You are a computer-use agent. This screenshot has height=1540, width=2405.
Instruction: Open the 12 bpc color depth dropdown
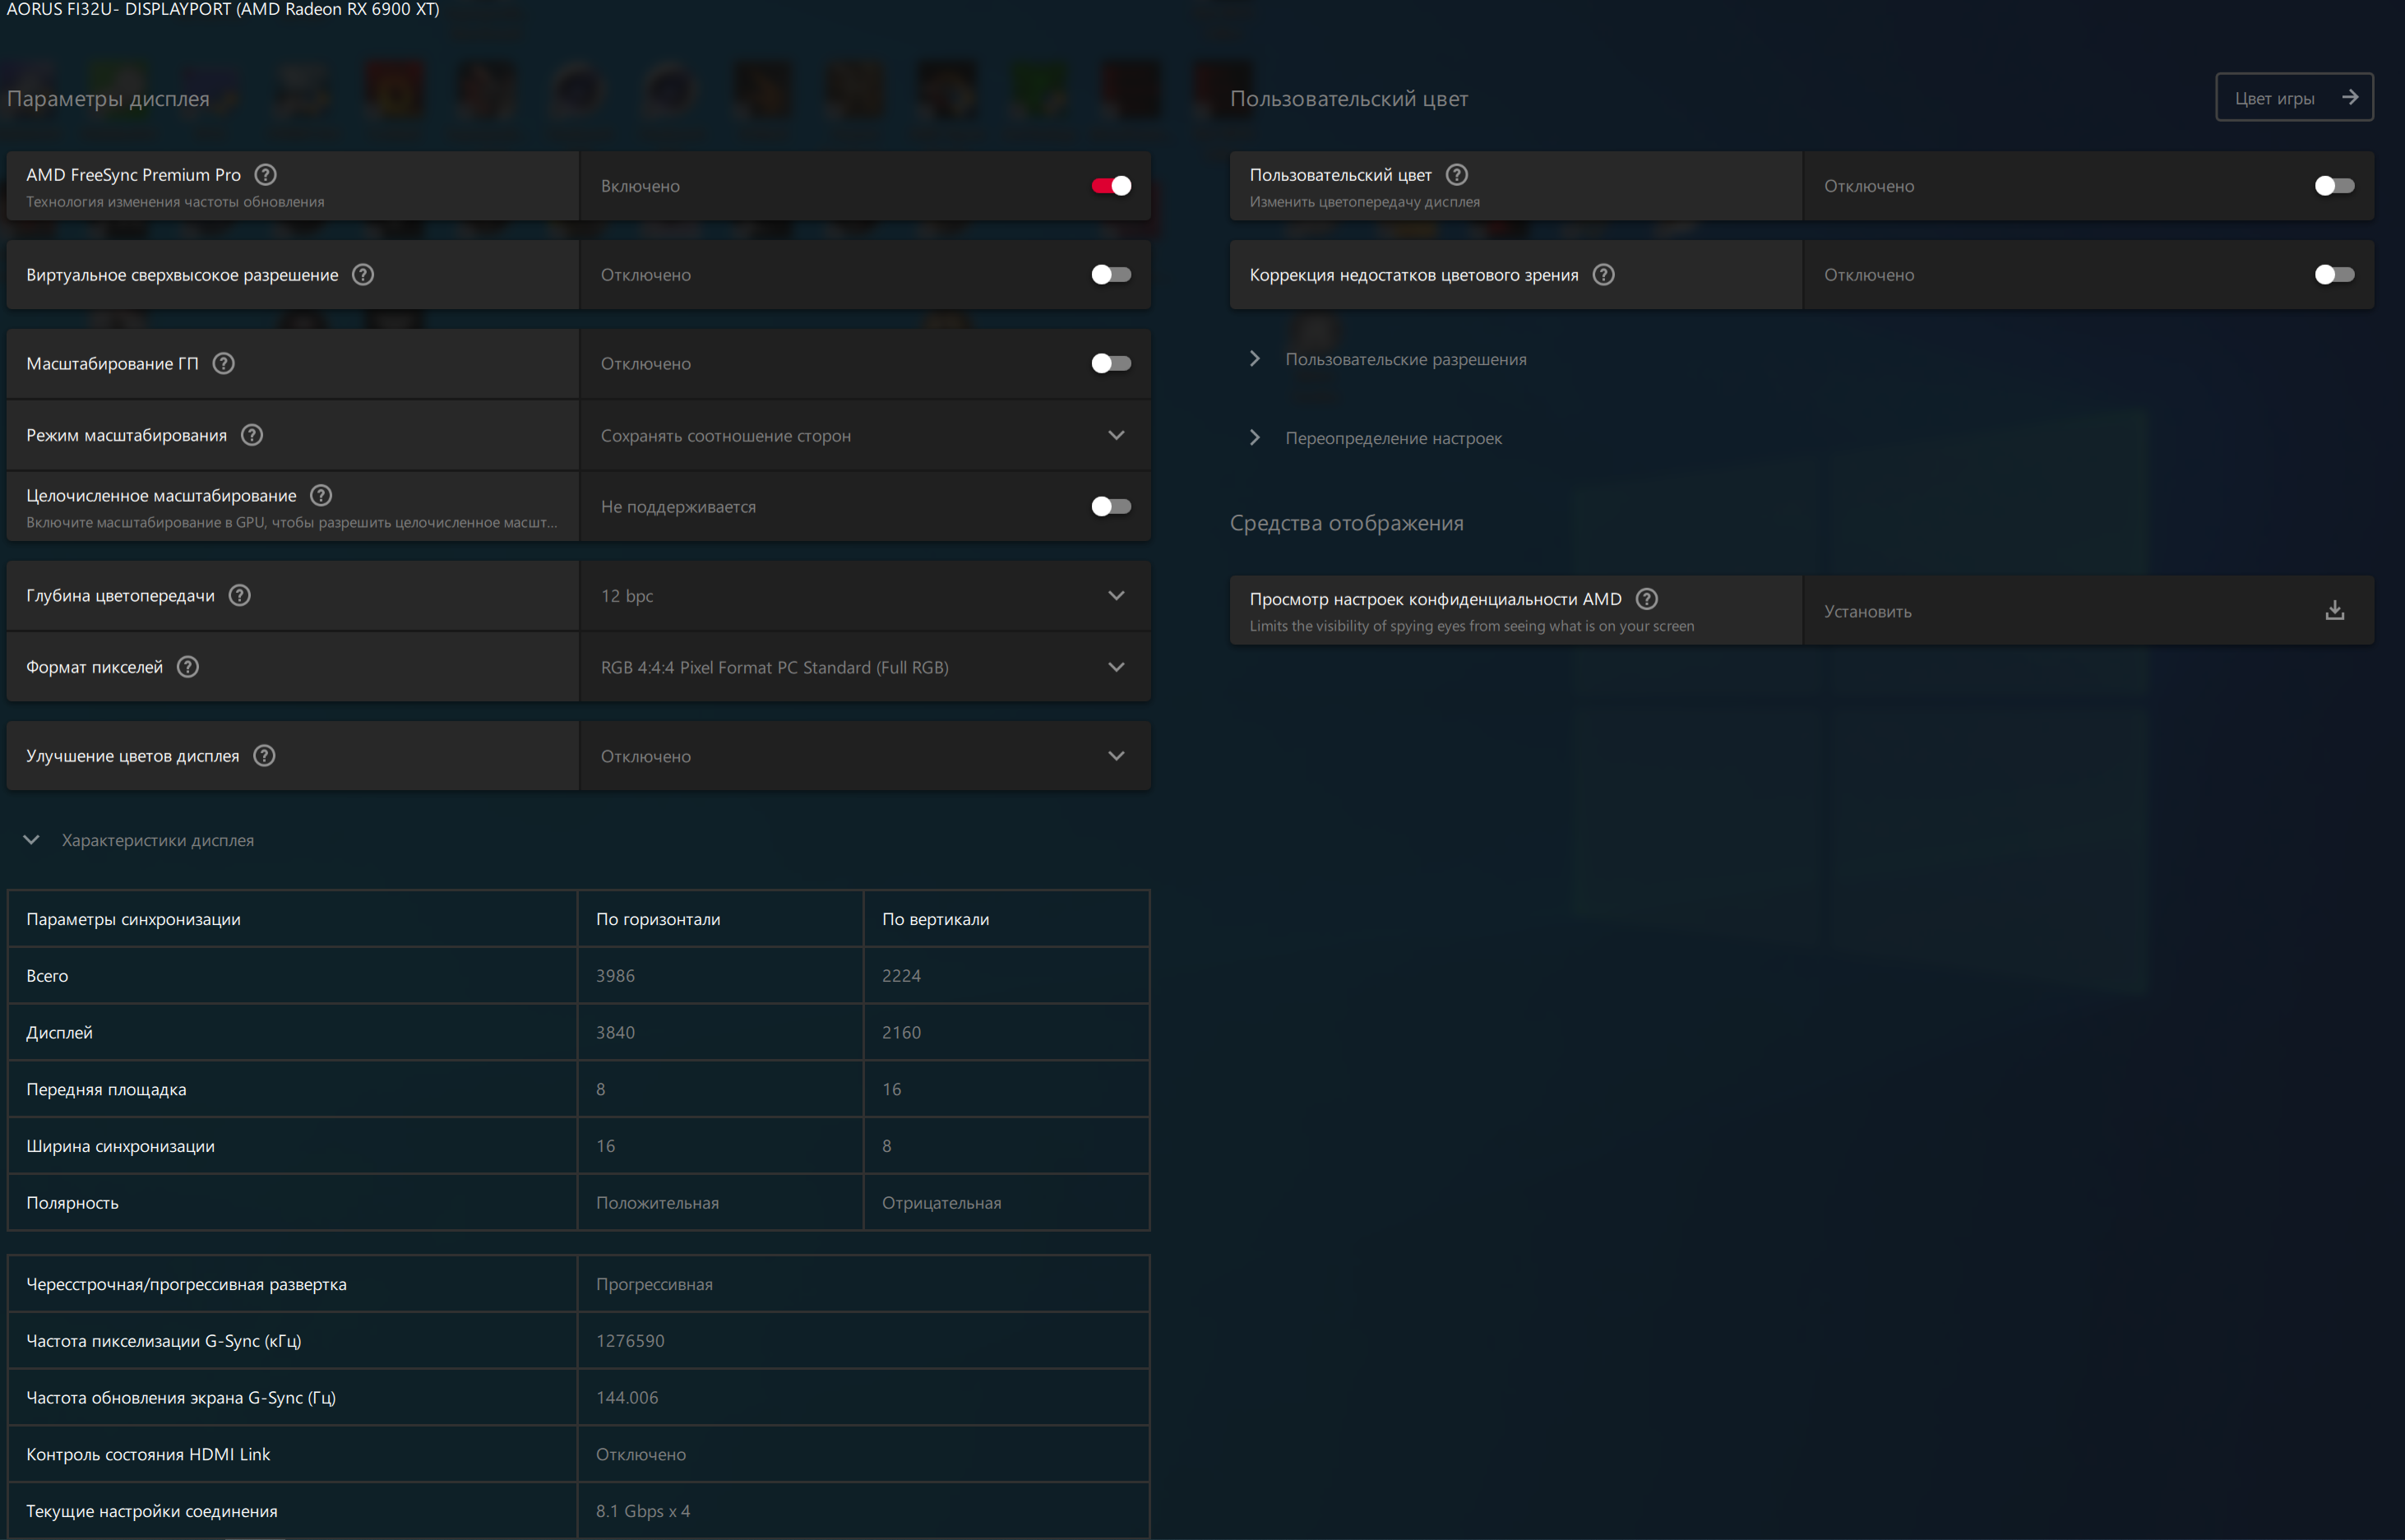pyautogui.click(x=865, y=595)
